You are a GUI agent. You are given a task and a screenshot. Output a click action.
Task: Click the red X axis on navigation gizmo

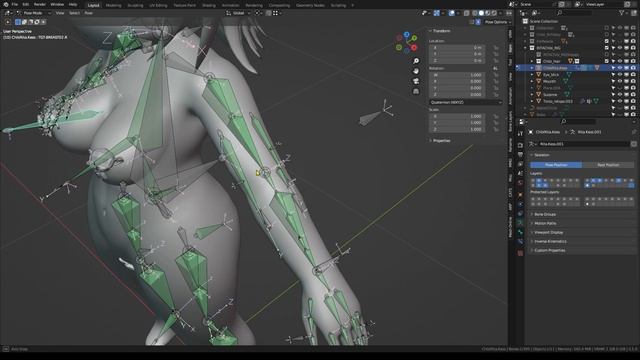coord(414,48)
